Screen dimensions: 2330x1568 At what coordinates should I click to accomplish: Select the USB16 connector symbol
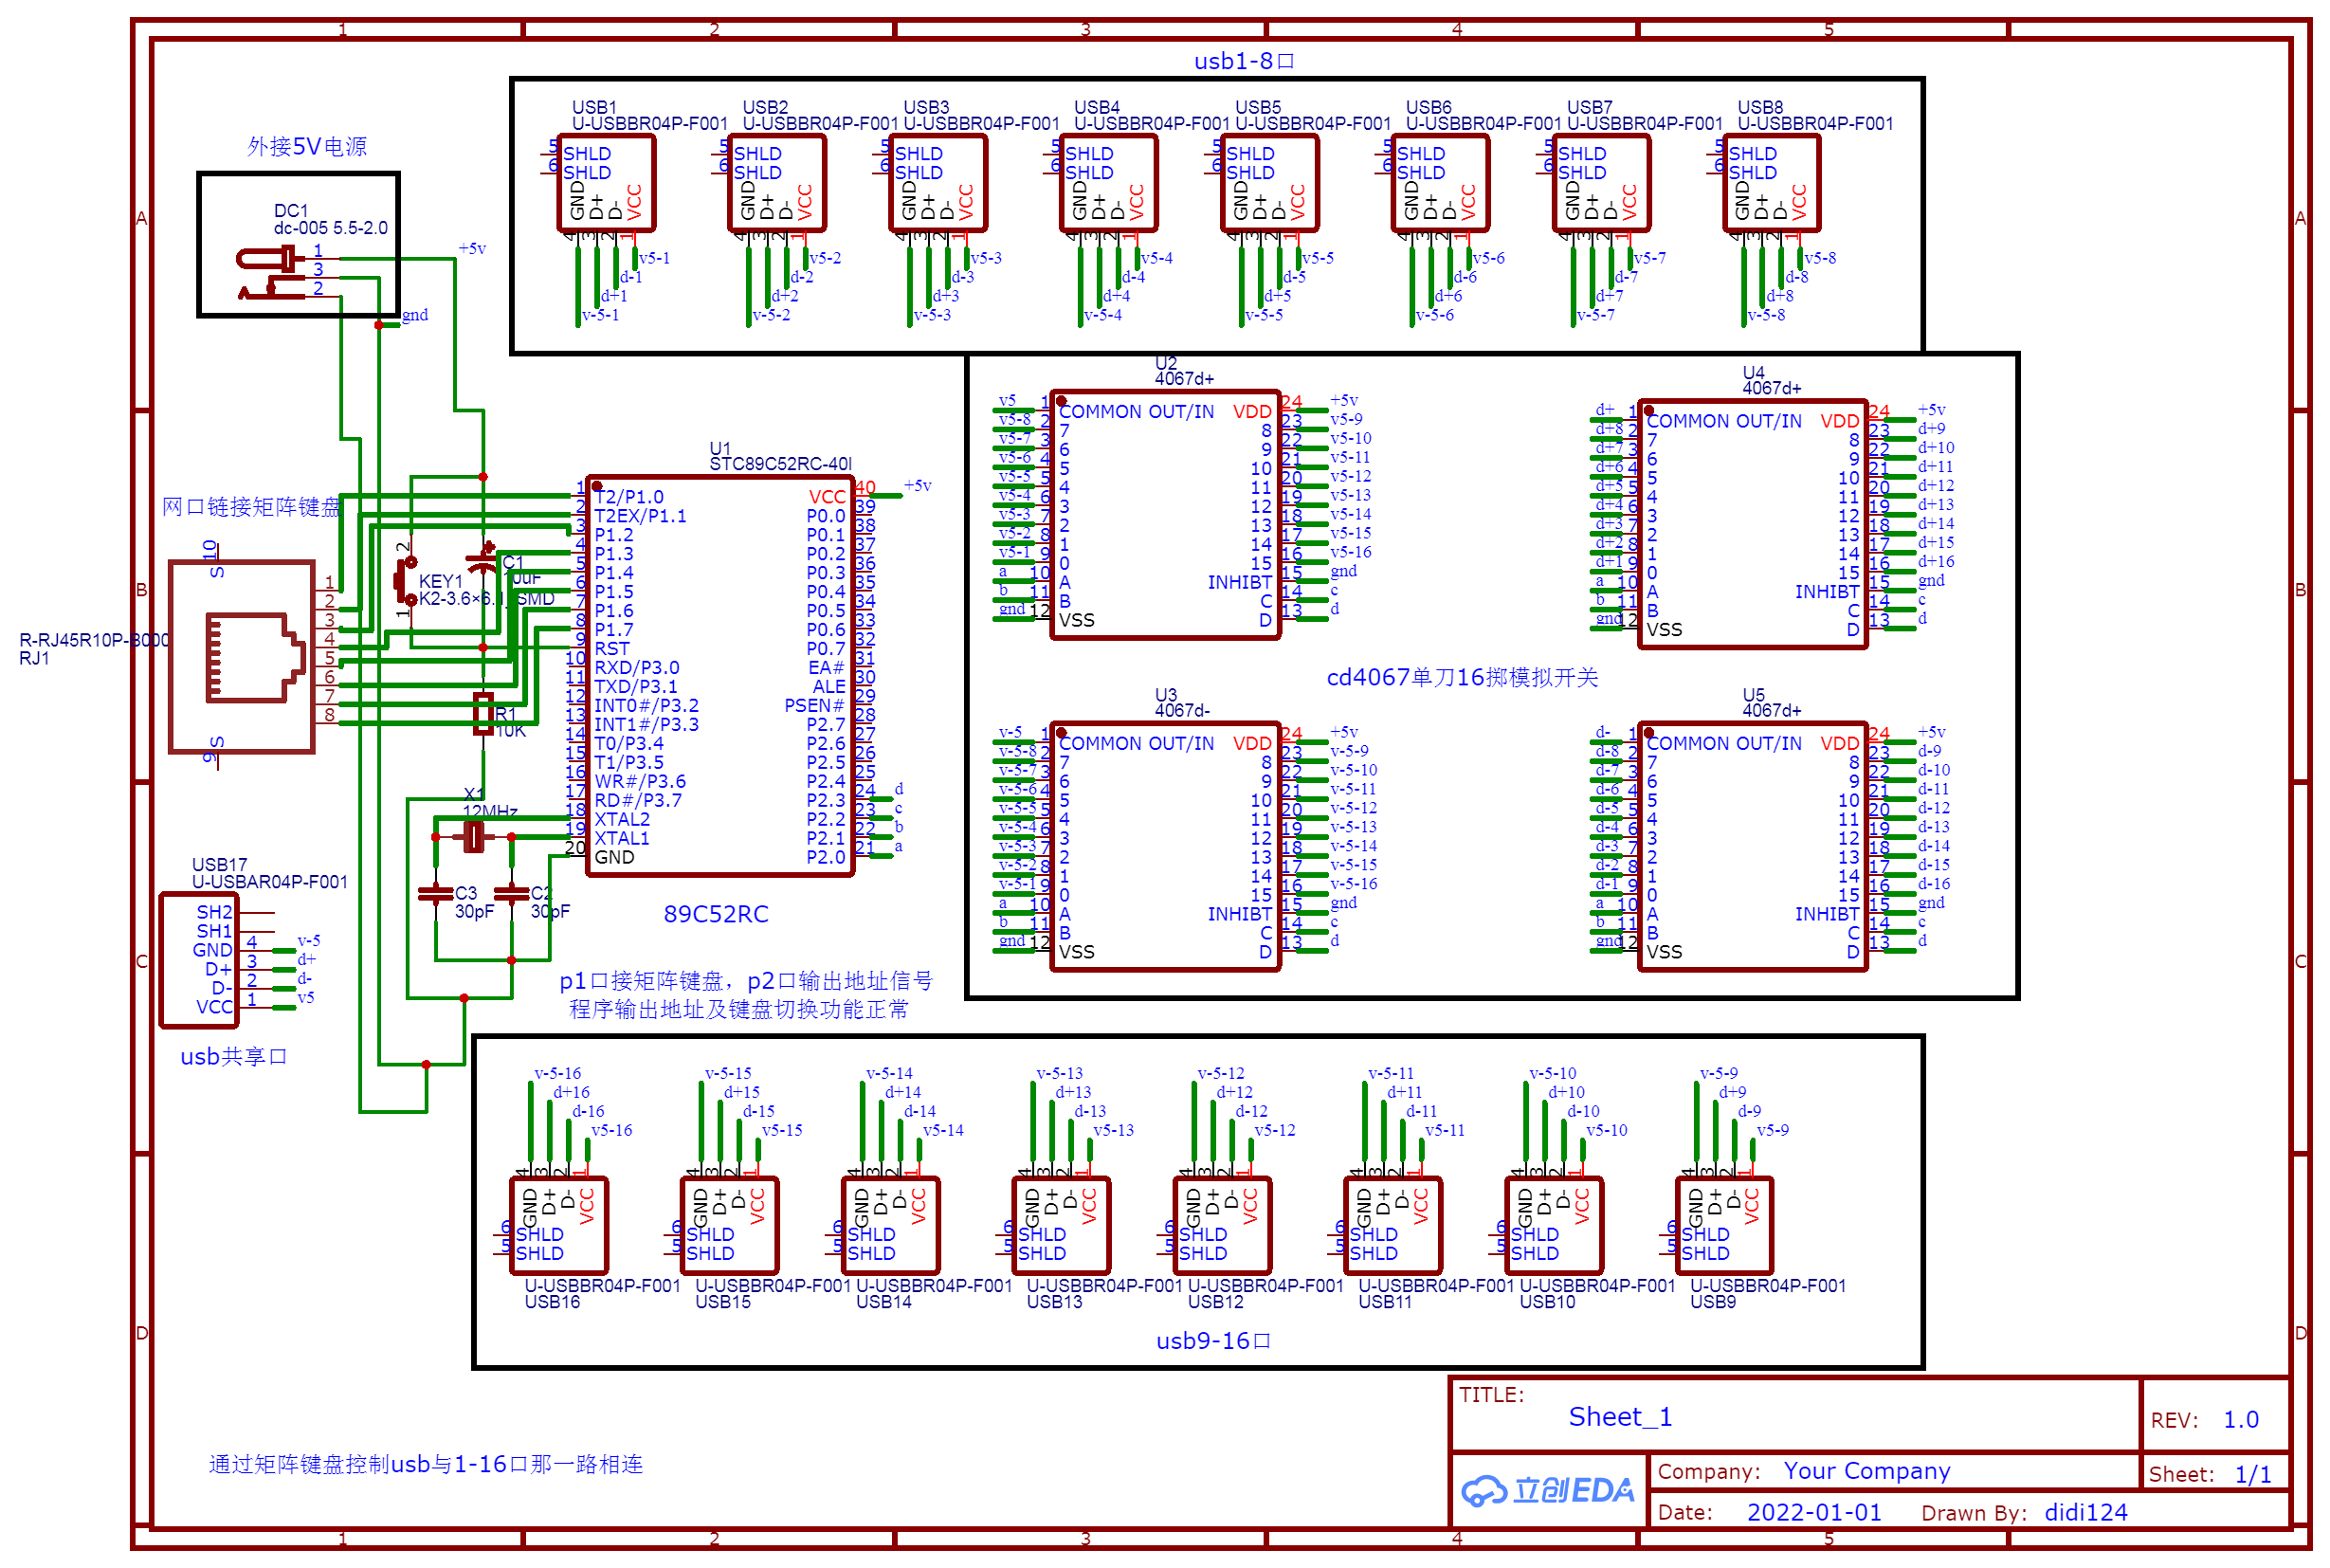(559, 1226)
